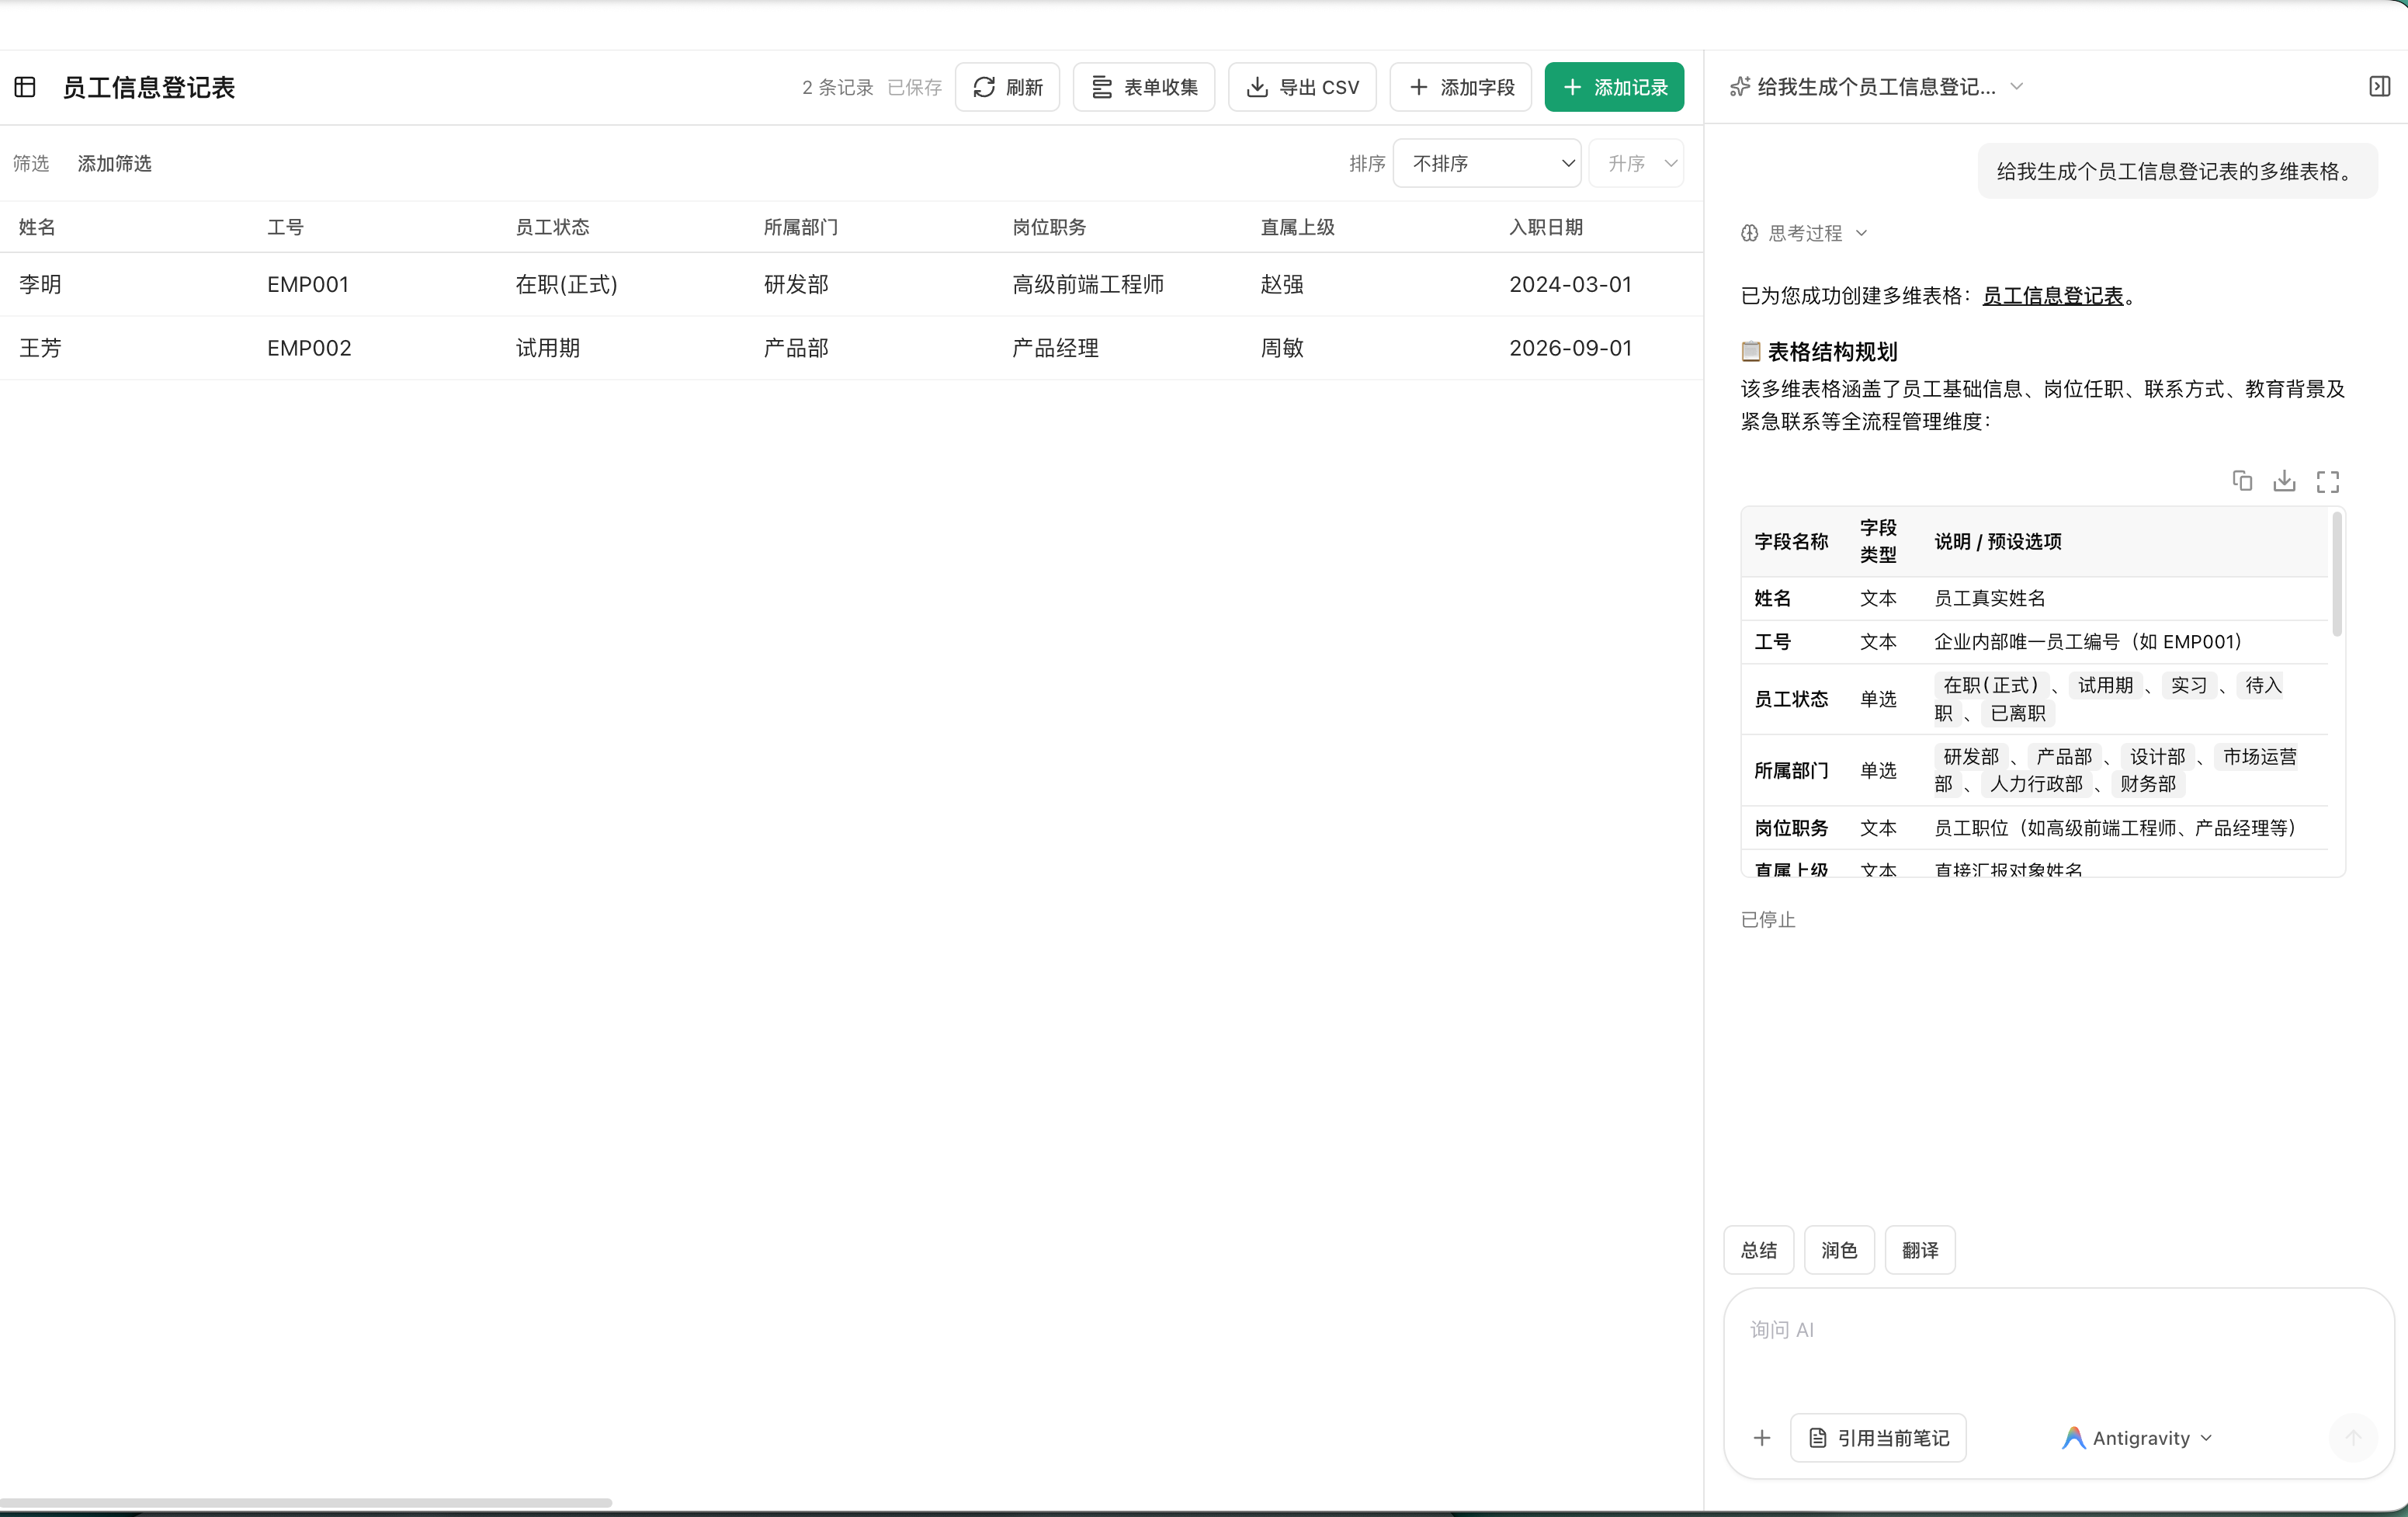This screenshot has height=1517, width=2408.
Task: Click the send arrow button
Action: click(x=2354, y=1438)
